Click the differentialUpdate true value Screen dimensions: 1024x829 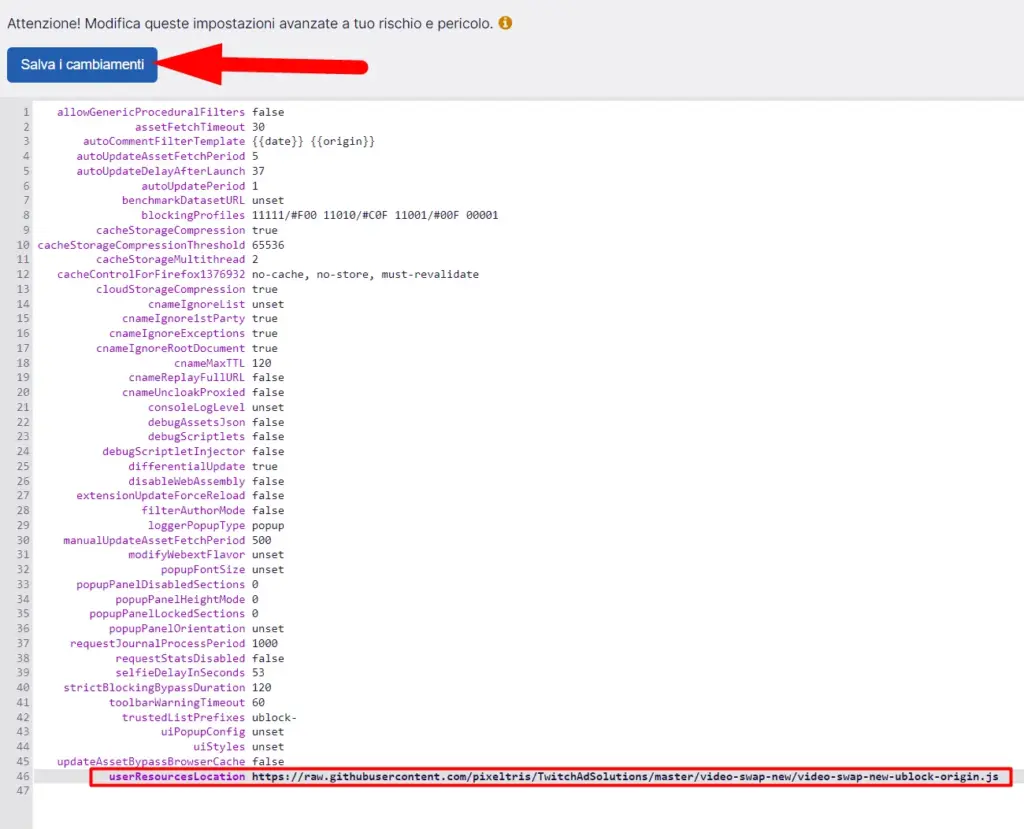click(x=264, y=466)
